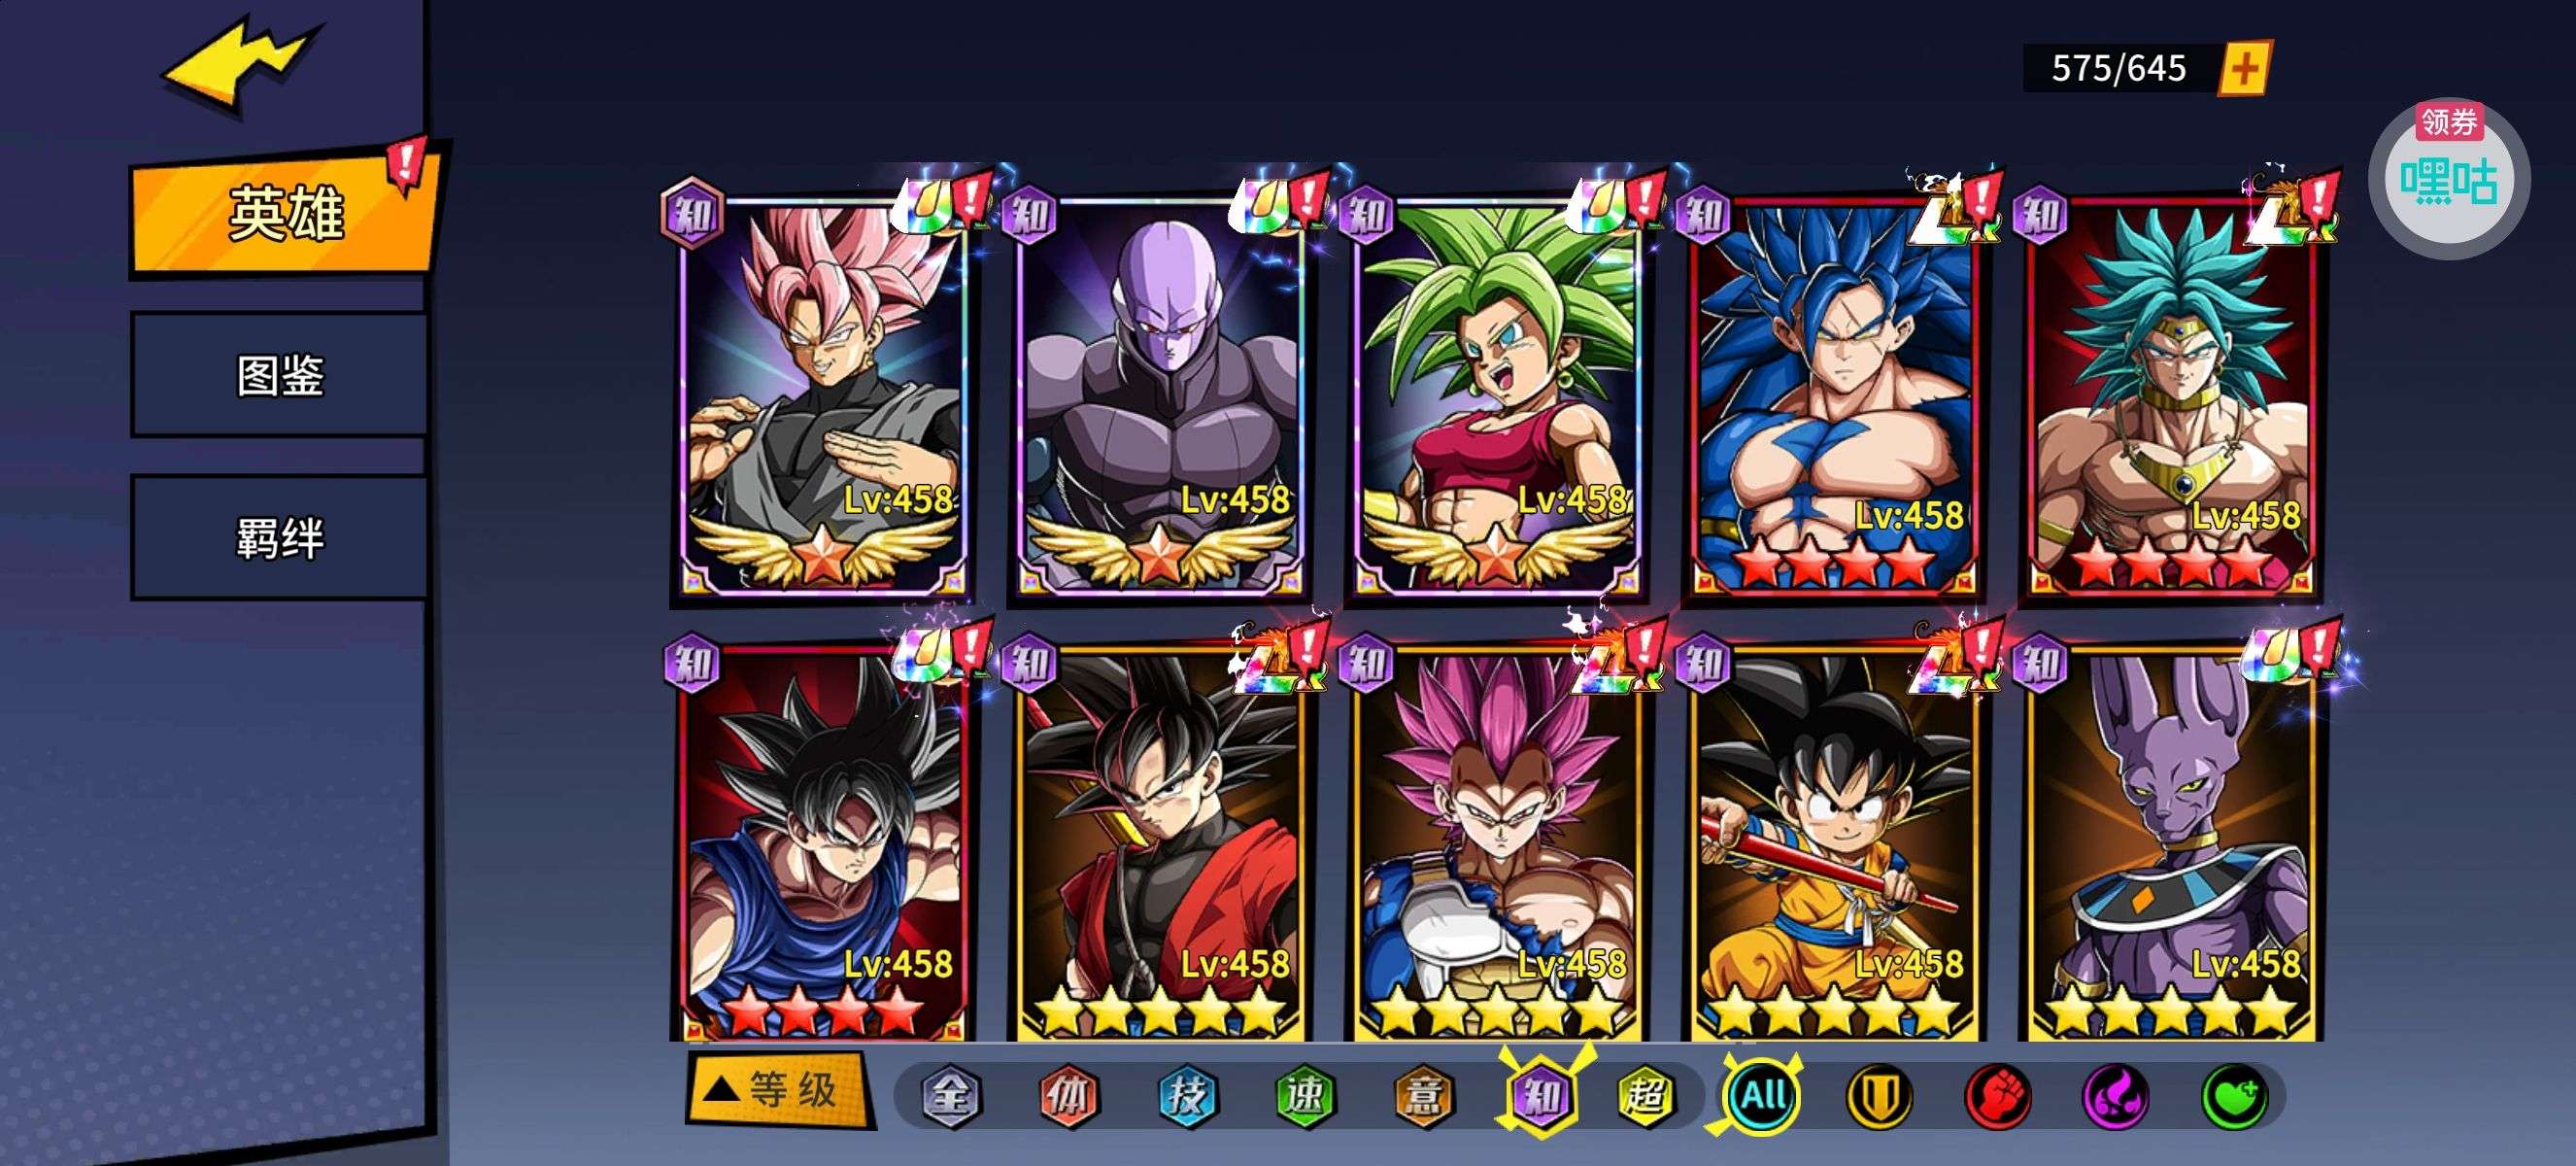Filter heroes by green heart support role
Image resolution: width=2576 pixels, height=1166 pixels.
(2235, 1096)
